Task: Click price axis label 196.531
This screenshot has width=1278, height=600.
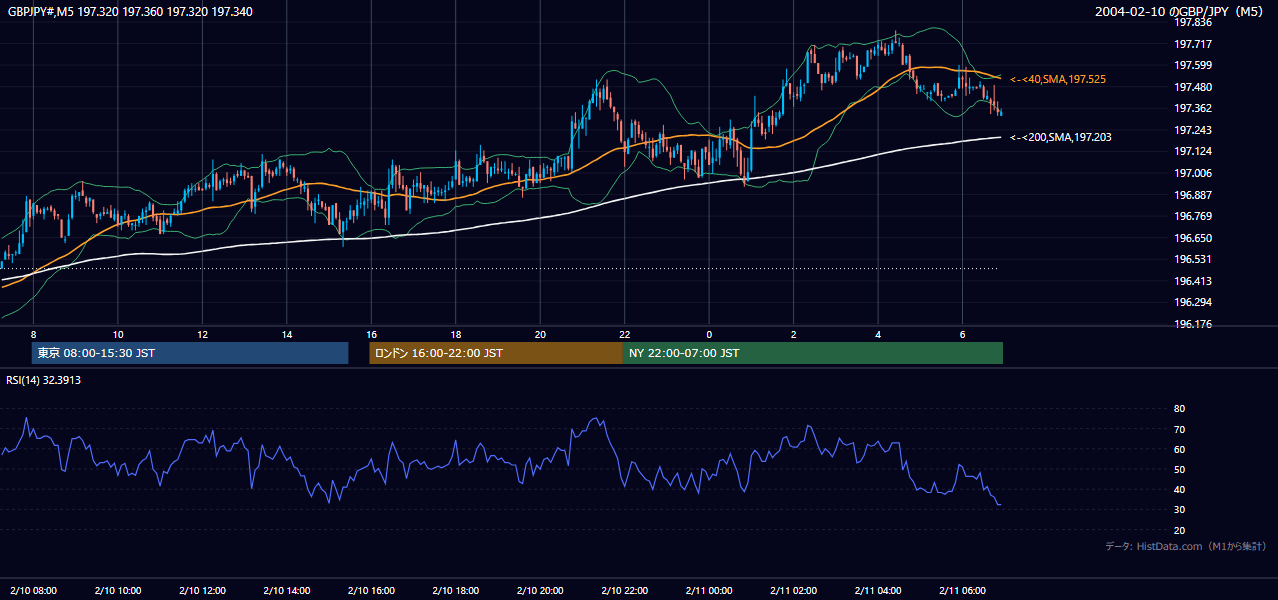Action: 1192,259
